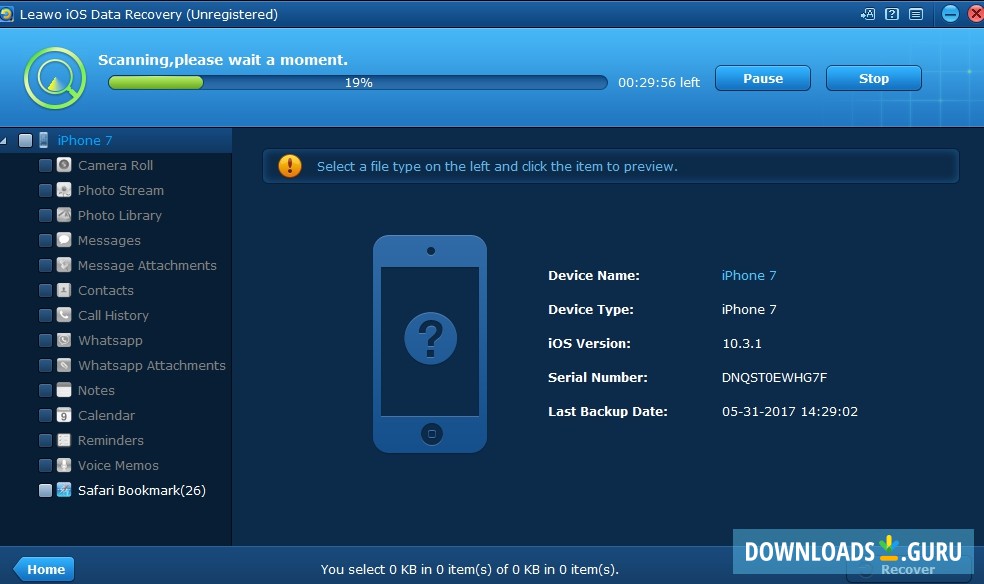
Task: Click the Leawo app logo in title bar
Action: (7, 14)
